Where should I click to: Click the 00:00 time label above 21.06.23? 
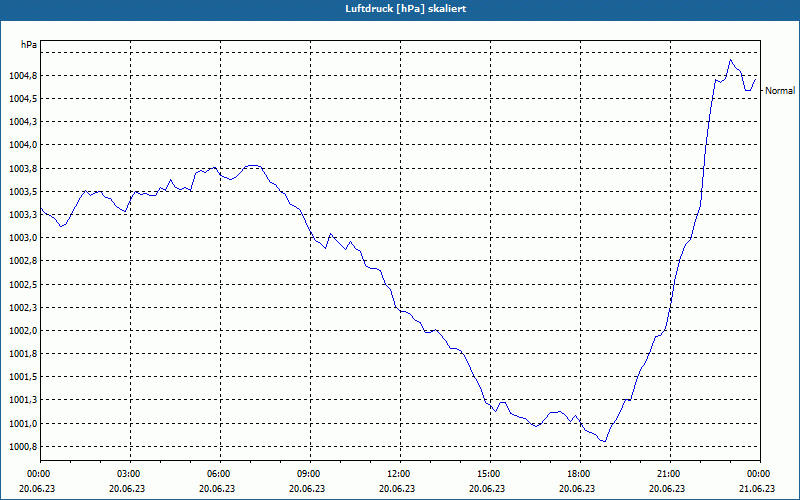(x=758, y=474)
